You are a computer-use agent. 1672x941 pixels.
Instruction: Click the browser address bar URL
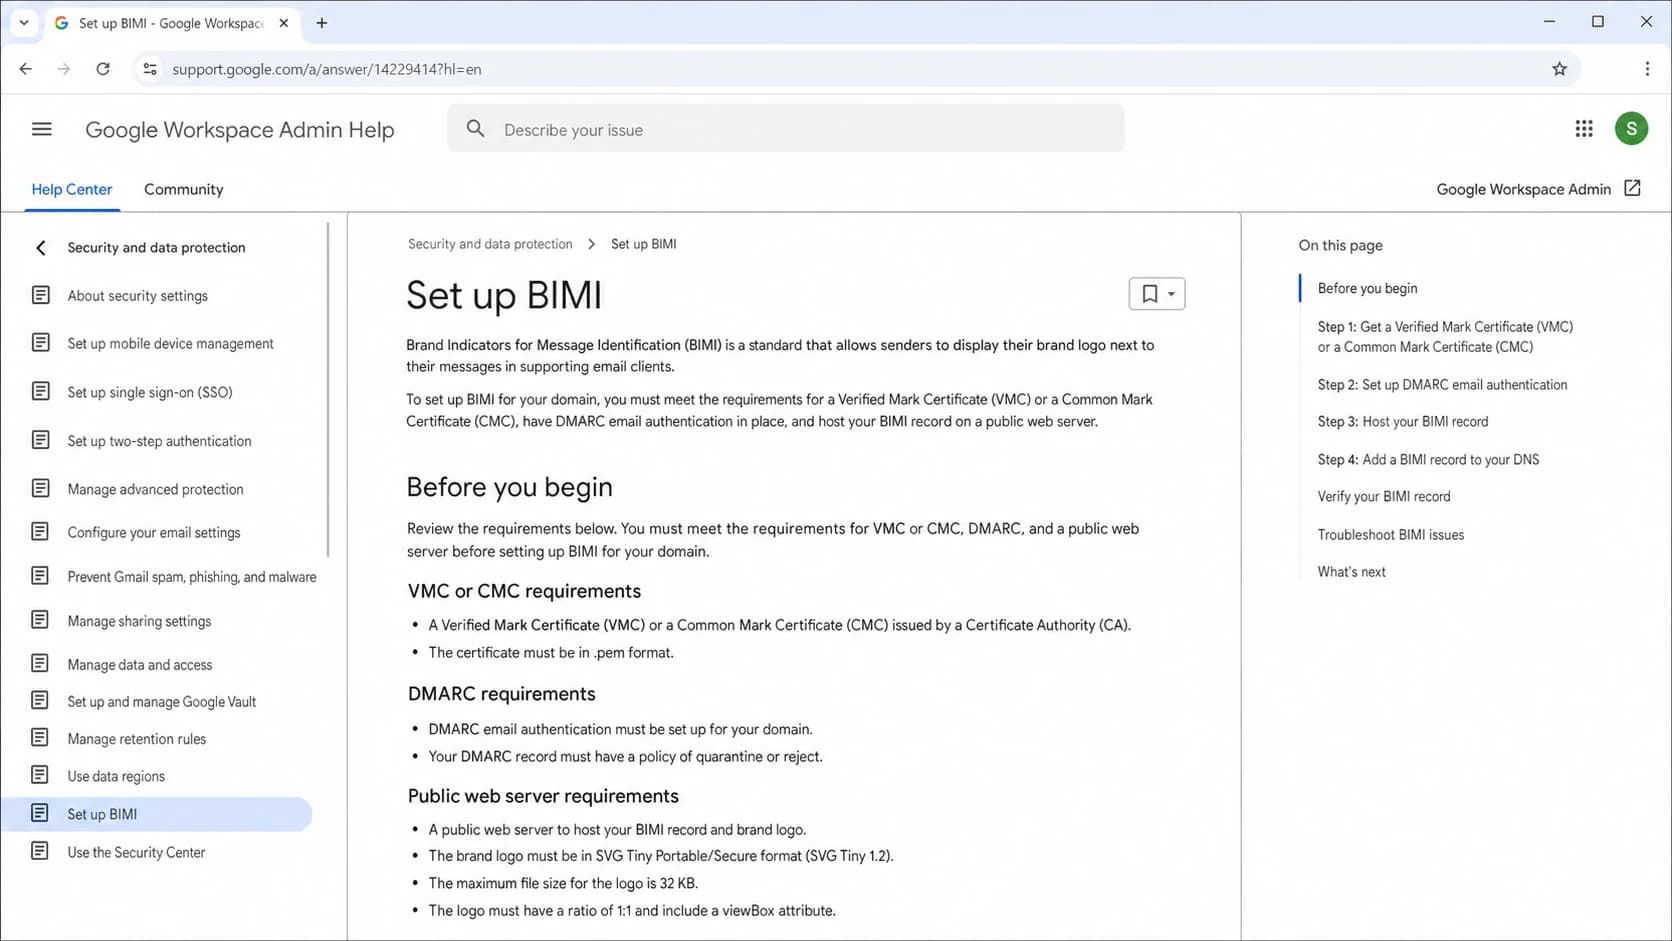[327, 69]
